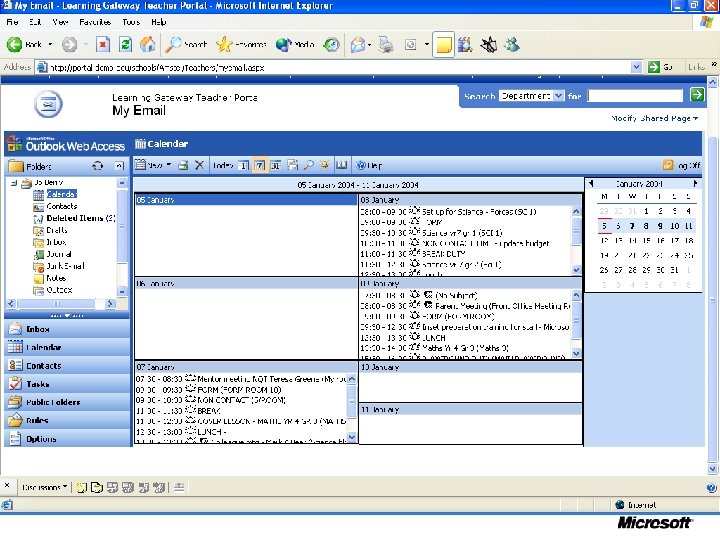Click the search text input field
The image size is (720, 540).
point(635,96)
